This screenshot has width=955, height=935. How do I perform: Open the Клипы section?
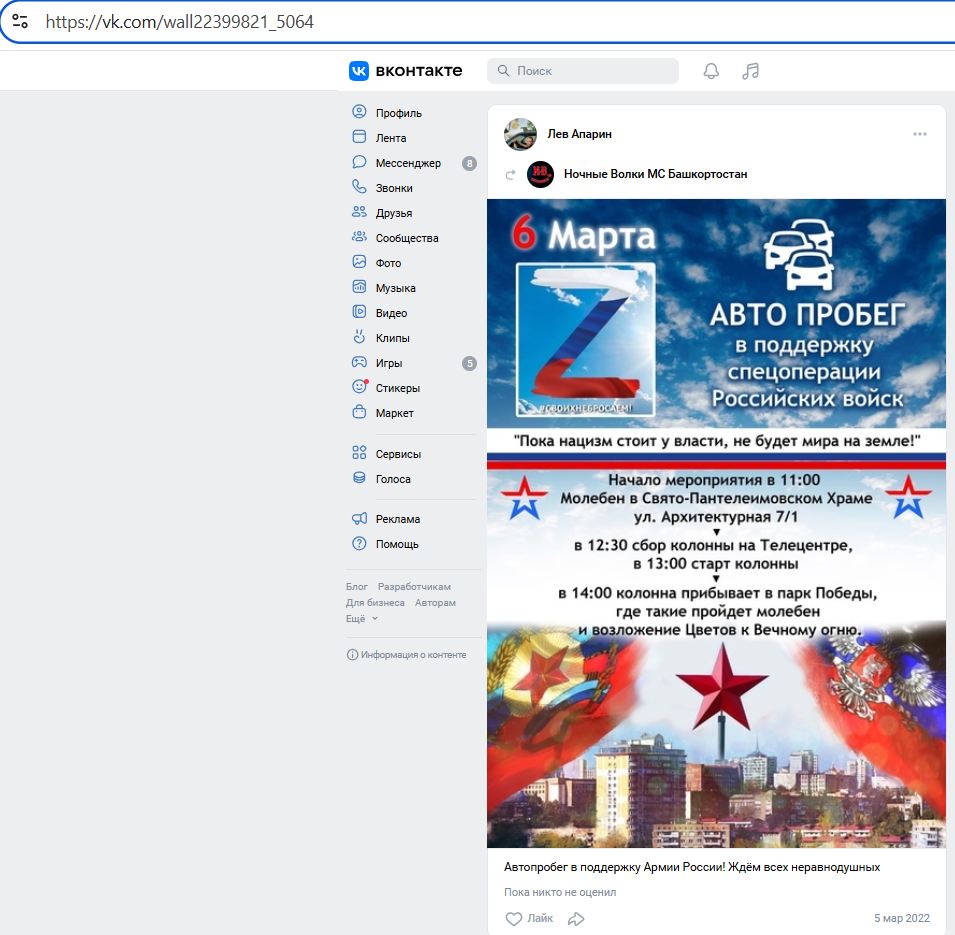click(x=395, y=337)
